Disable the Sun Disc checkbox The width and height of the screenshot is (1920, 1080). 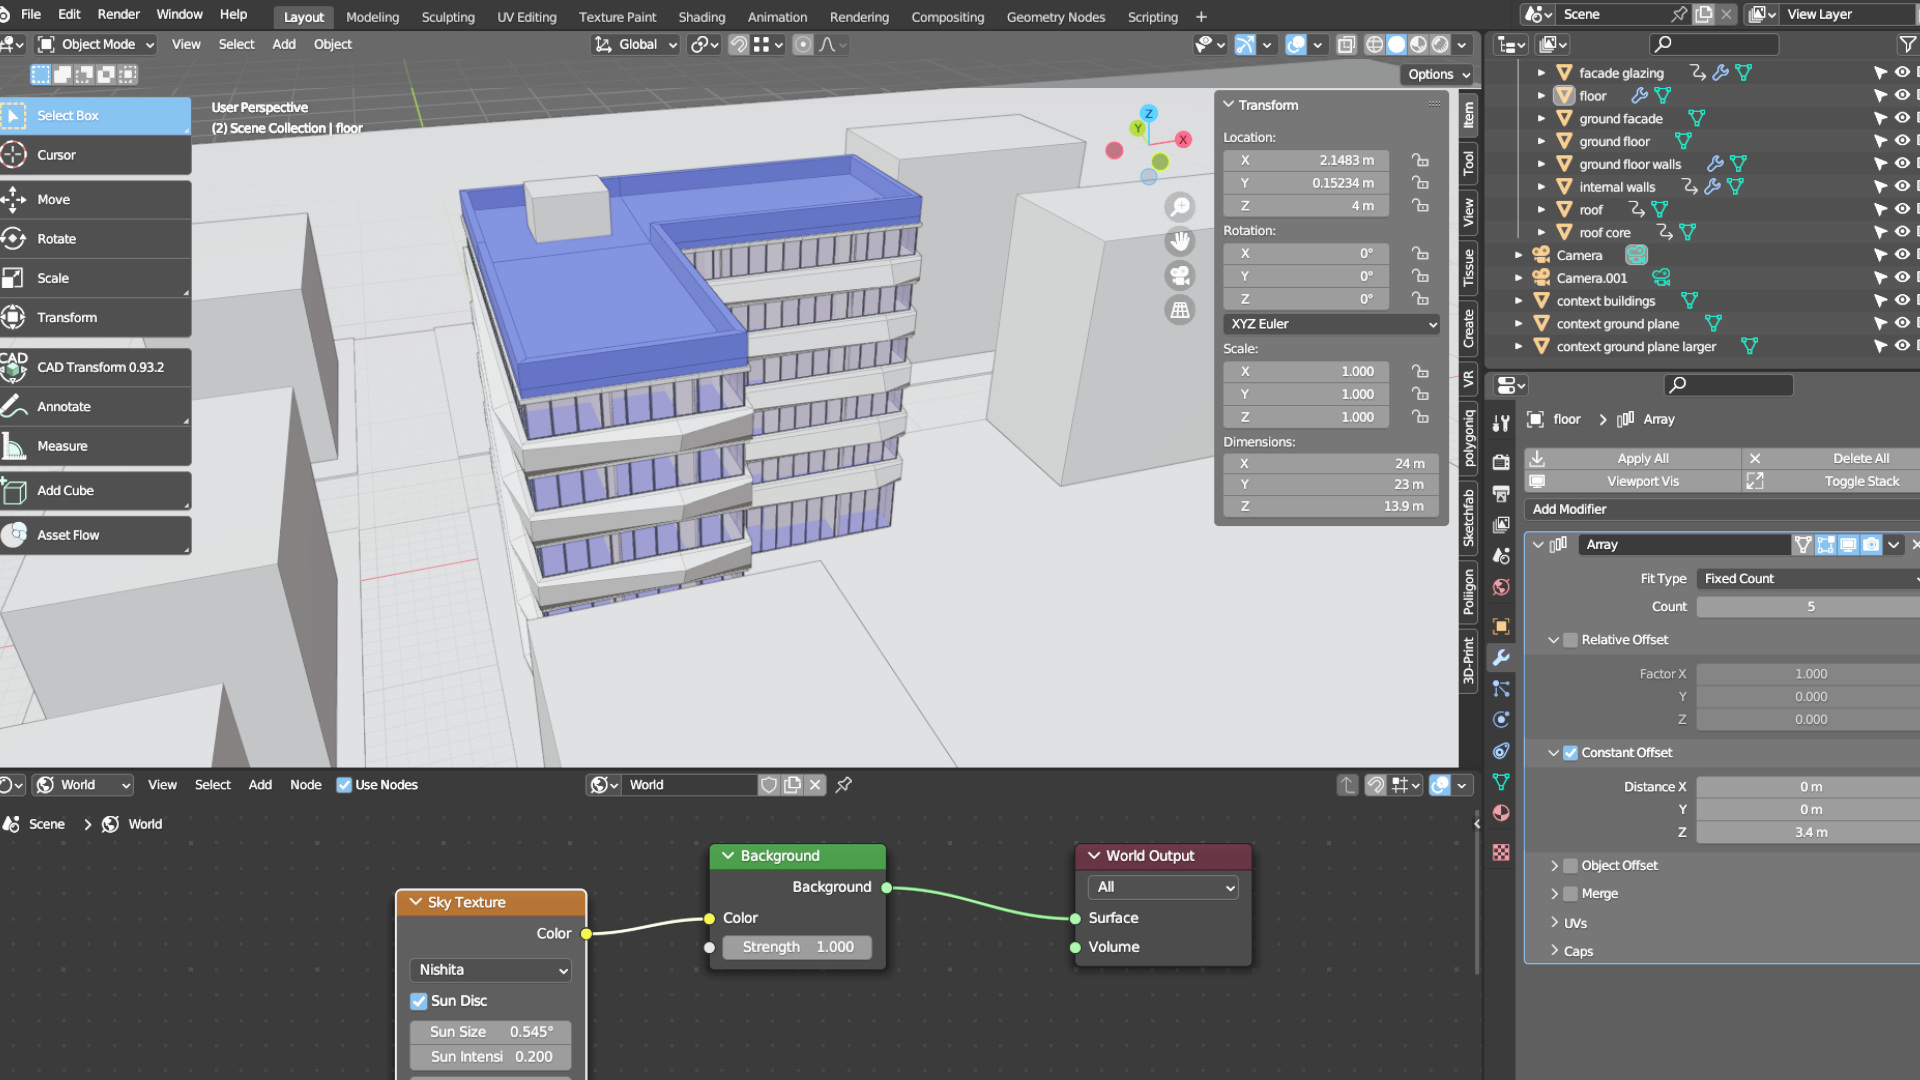tap(418, 1000)
